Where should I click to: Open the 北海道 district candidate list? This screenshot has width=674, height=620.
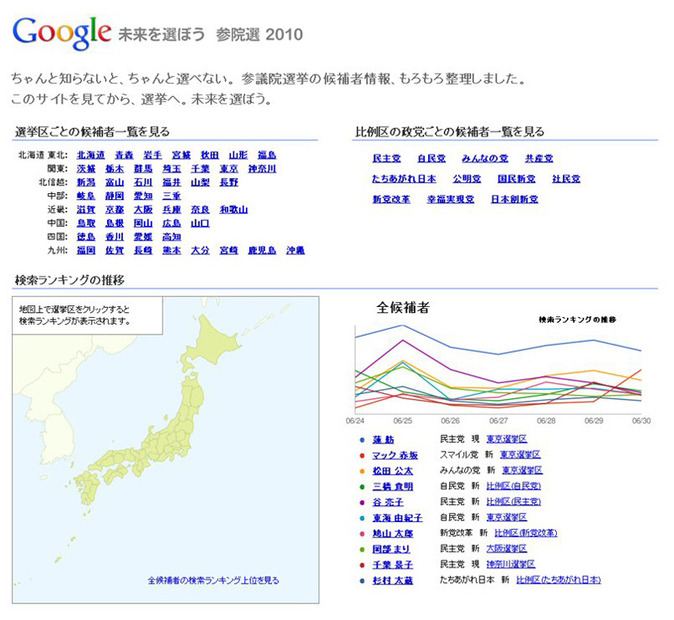91,155
